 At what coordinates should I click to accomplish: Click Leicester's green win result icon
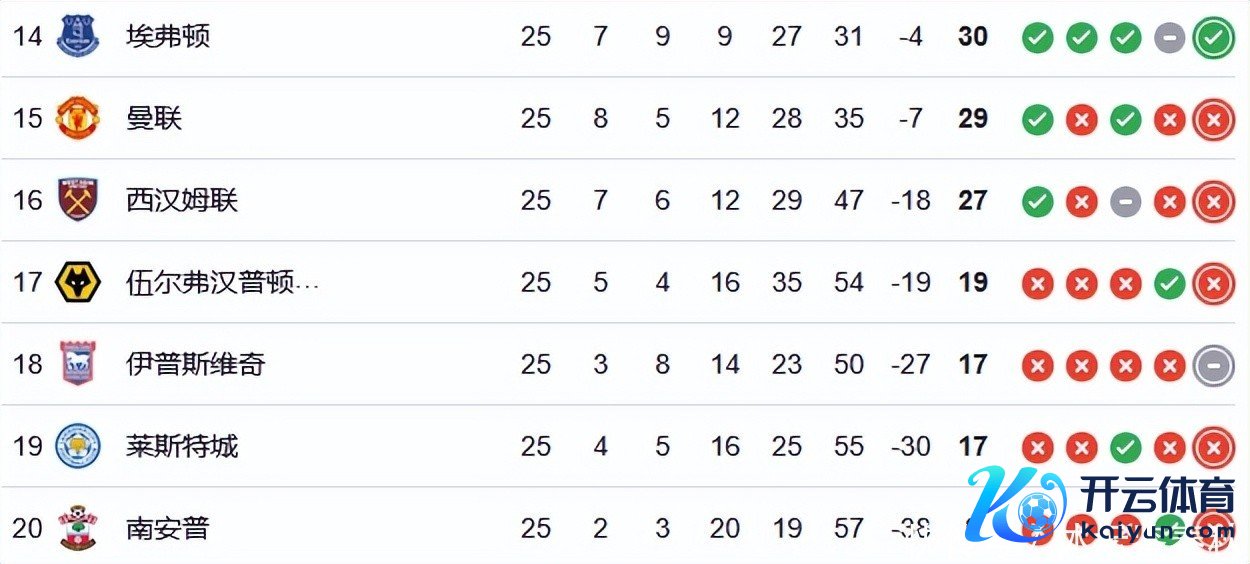1125,448
